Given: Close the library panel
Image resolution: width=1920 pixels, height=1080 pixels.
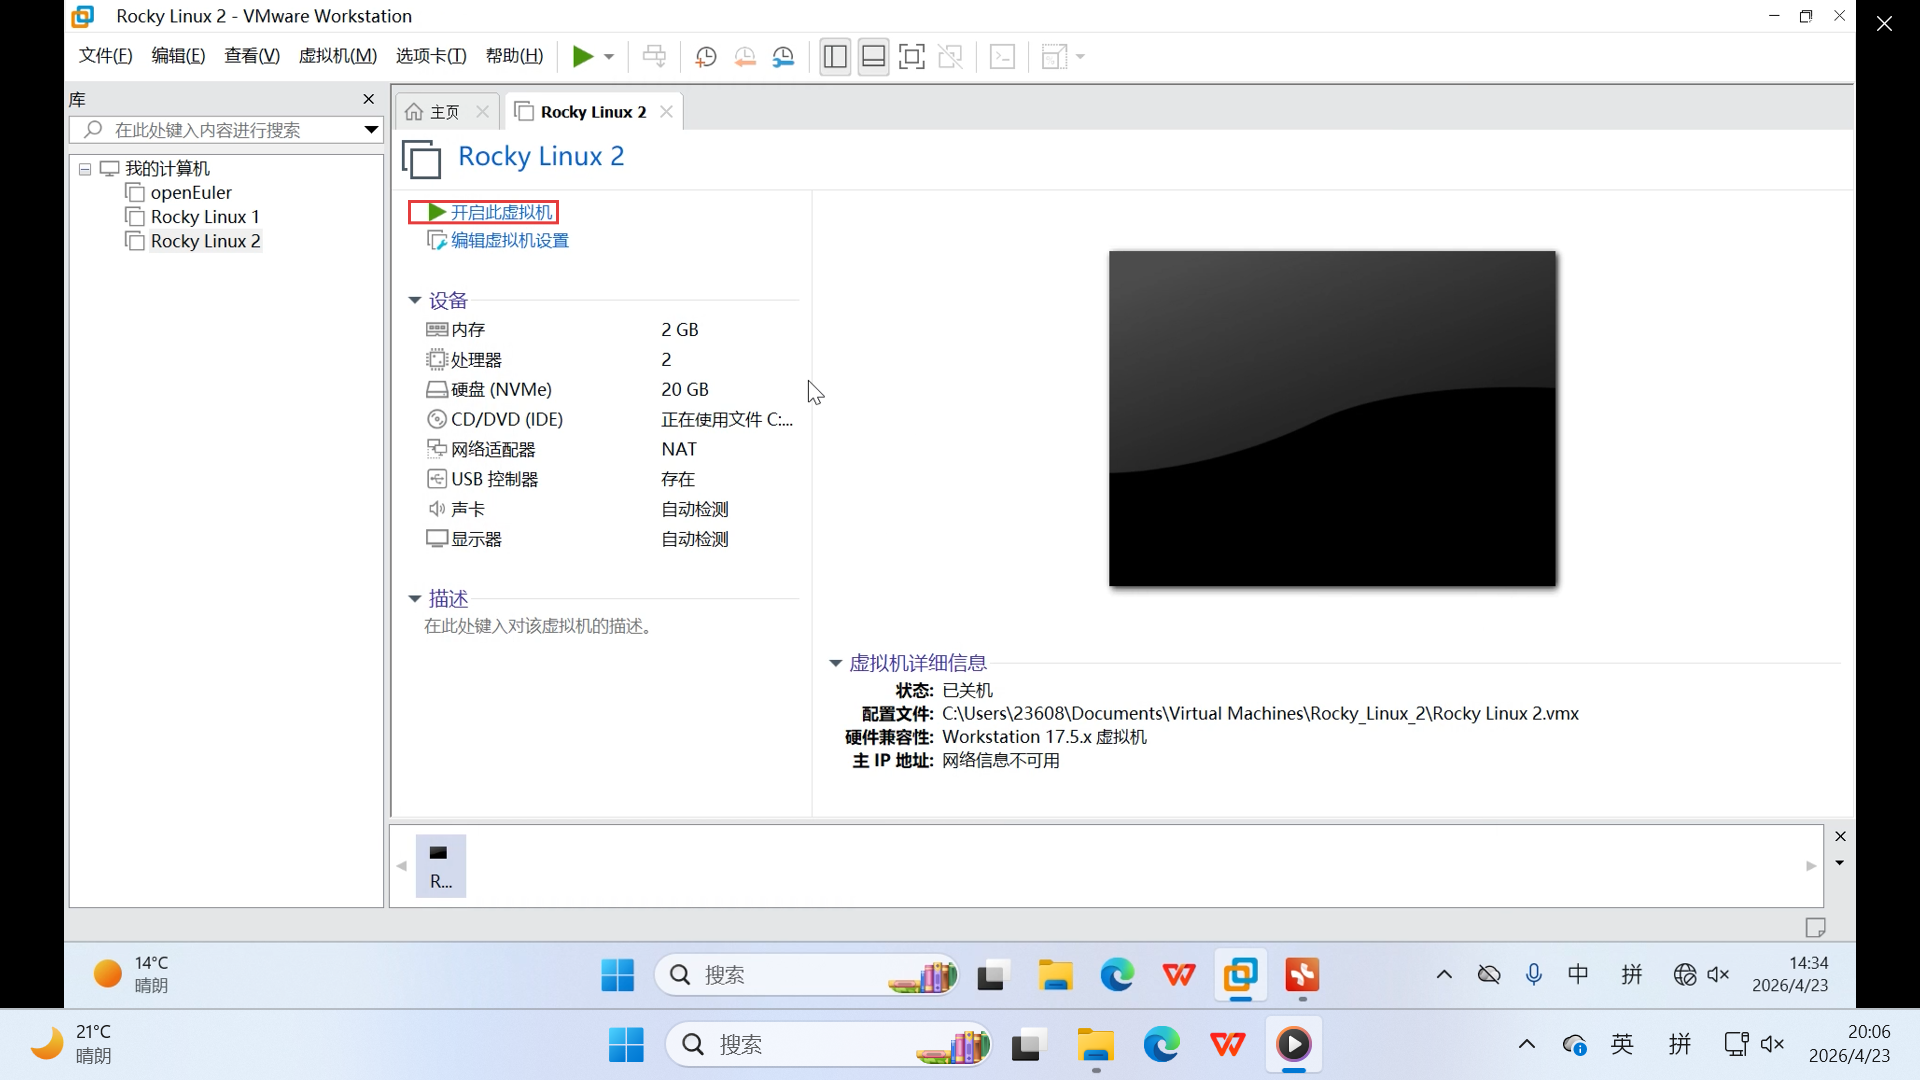Looking at the screenshot, I should pos(368,99).
